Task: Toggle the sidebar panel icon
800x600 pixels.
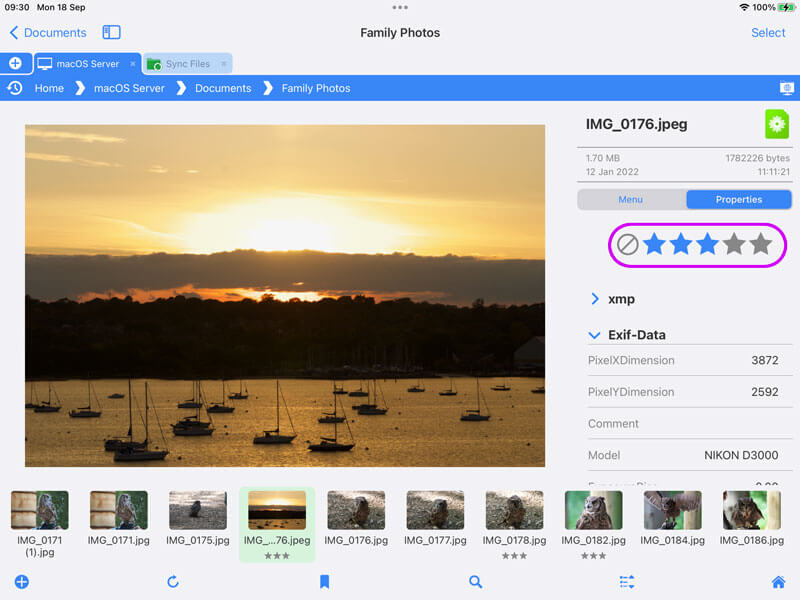Action: click(111, 33)
